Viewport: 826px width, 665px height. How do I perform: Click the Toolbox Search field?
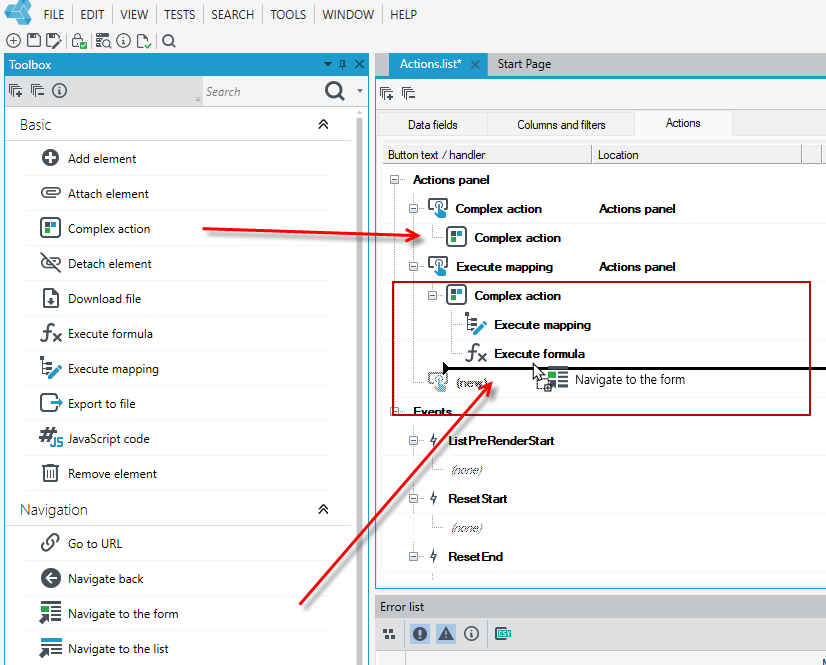(262, 92)
